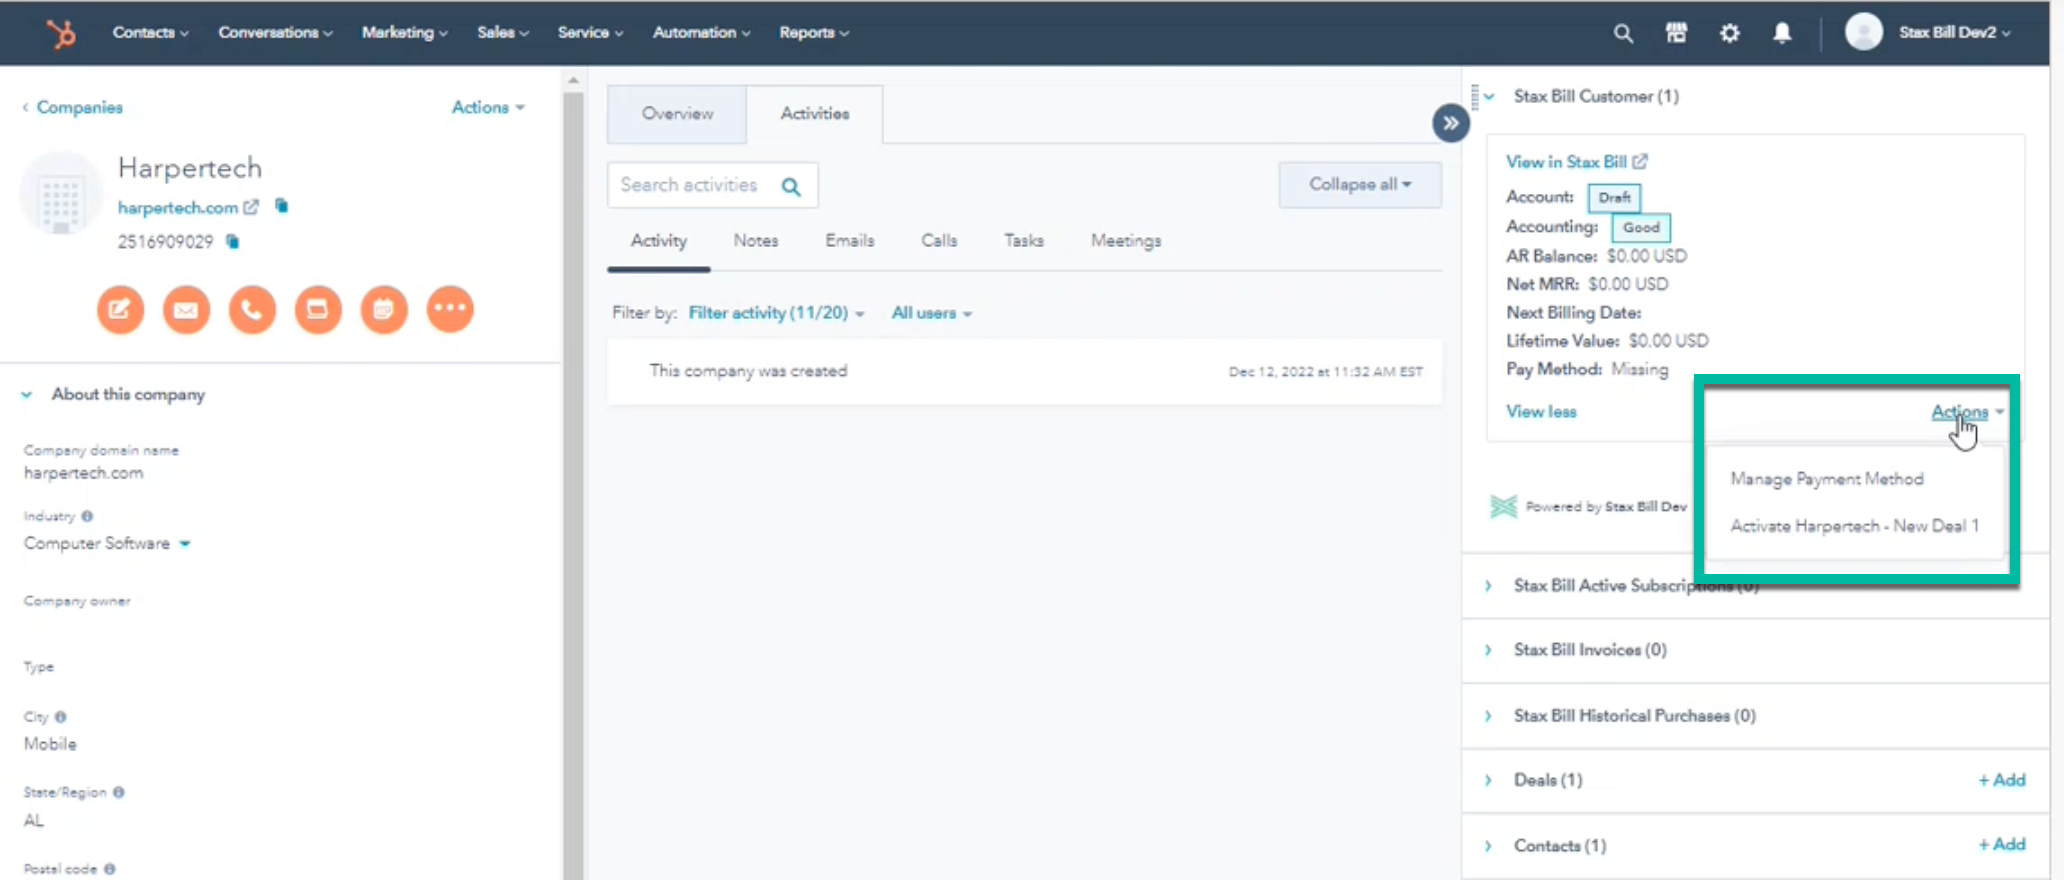Open the Automation menu
The image size is (2064, 880).
[701, 33]
